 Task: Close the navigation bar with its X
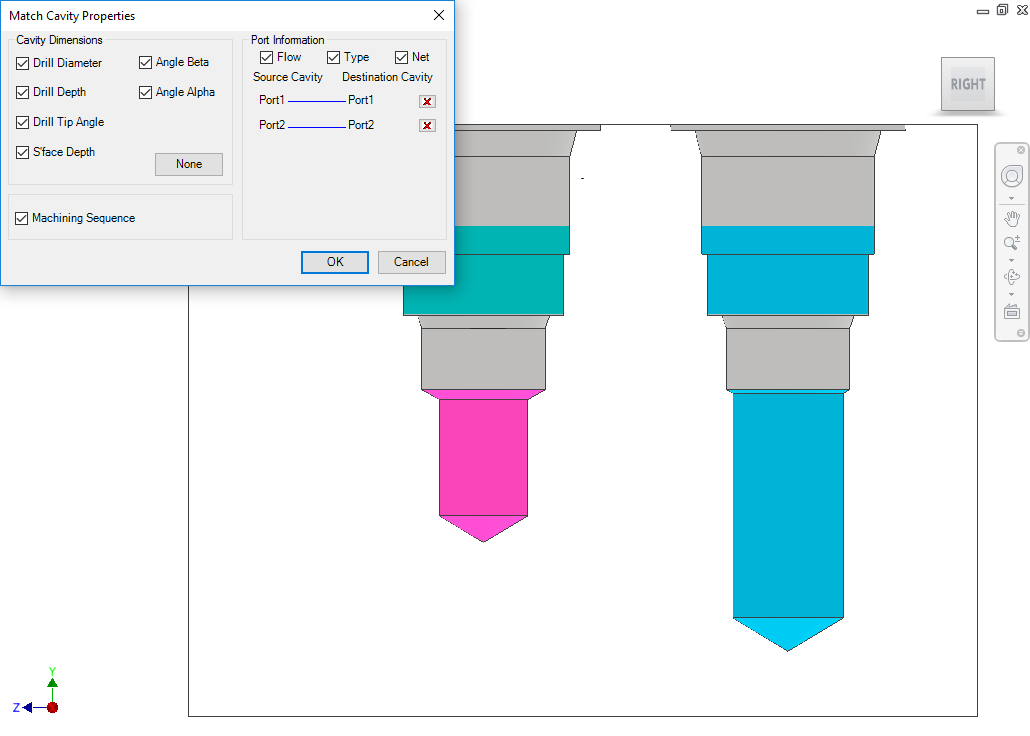(x=1021, y=150)
